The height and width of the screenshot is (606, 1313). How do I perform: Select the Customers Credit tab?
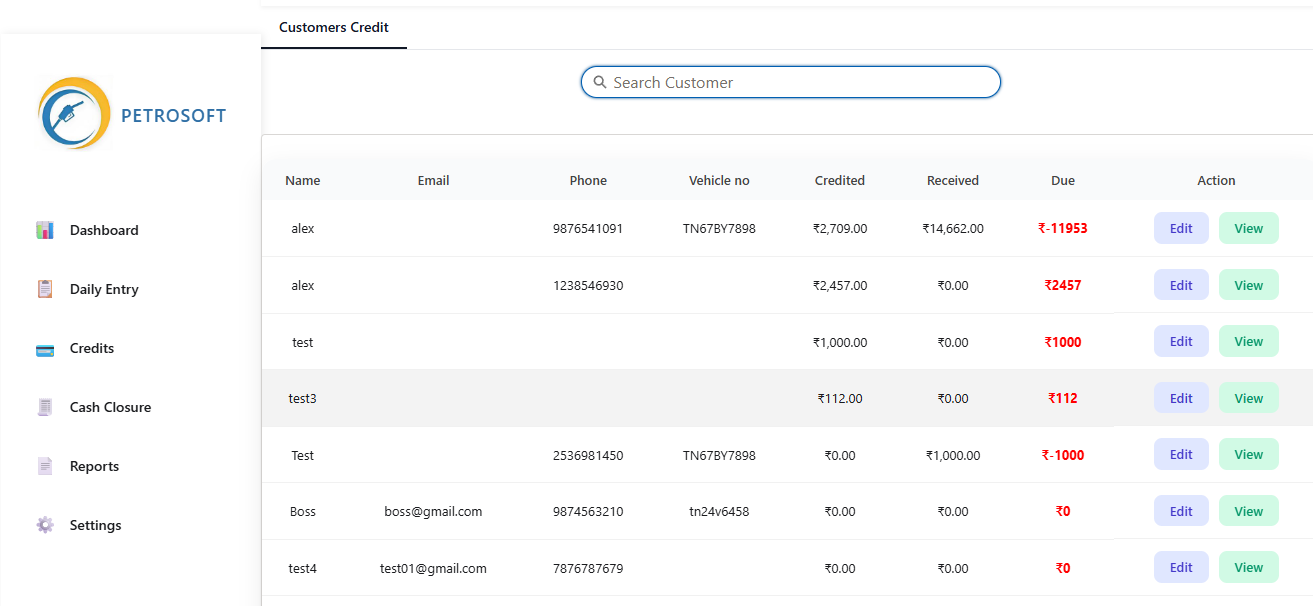(334, 27)
